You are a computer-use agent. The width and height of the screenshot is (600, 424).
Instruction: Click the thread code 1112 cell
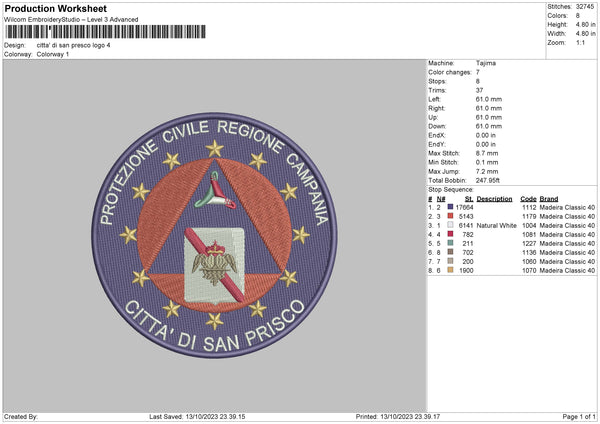[x=529, y=207]
